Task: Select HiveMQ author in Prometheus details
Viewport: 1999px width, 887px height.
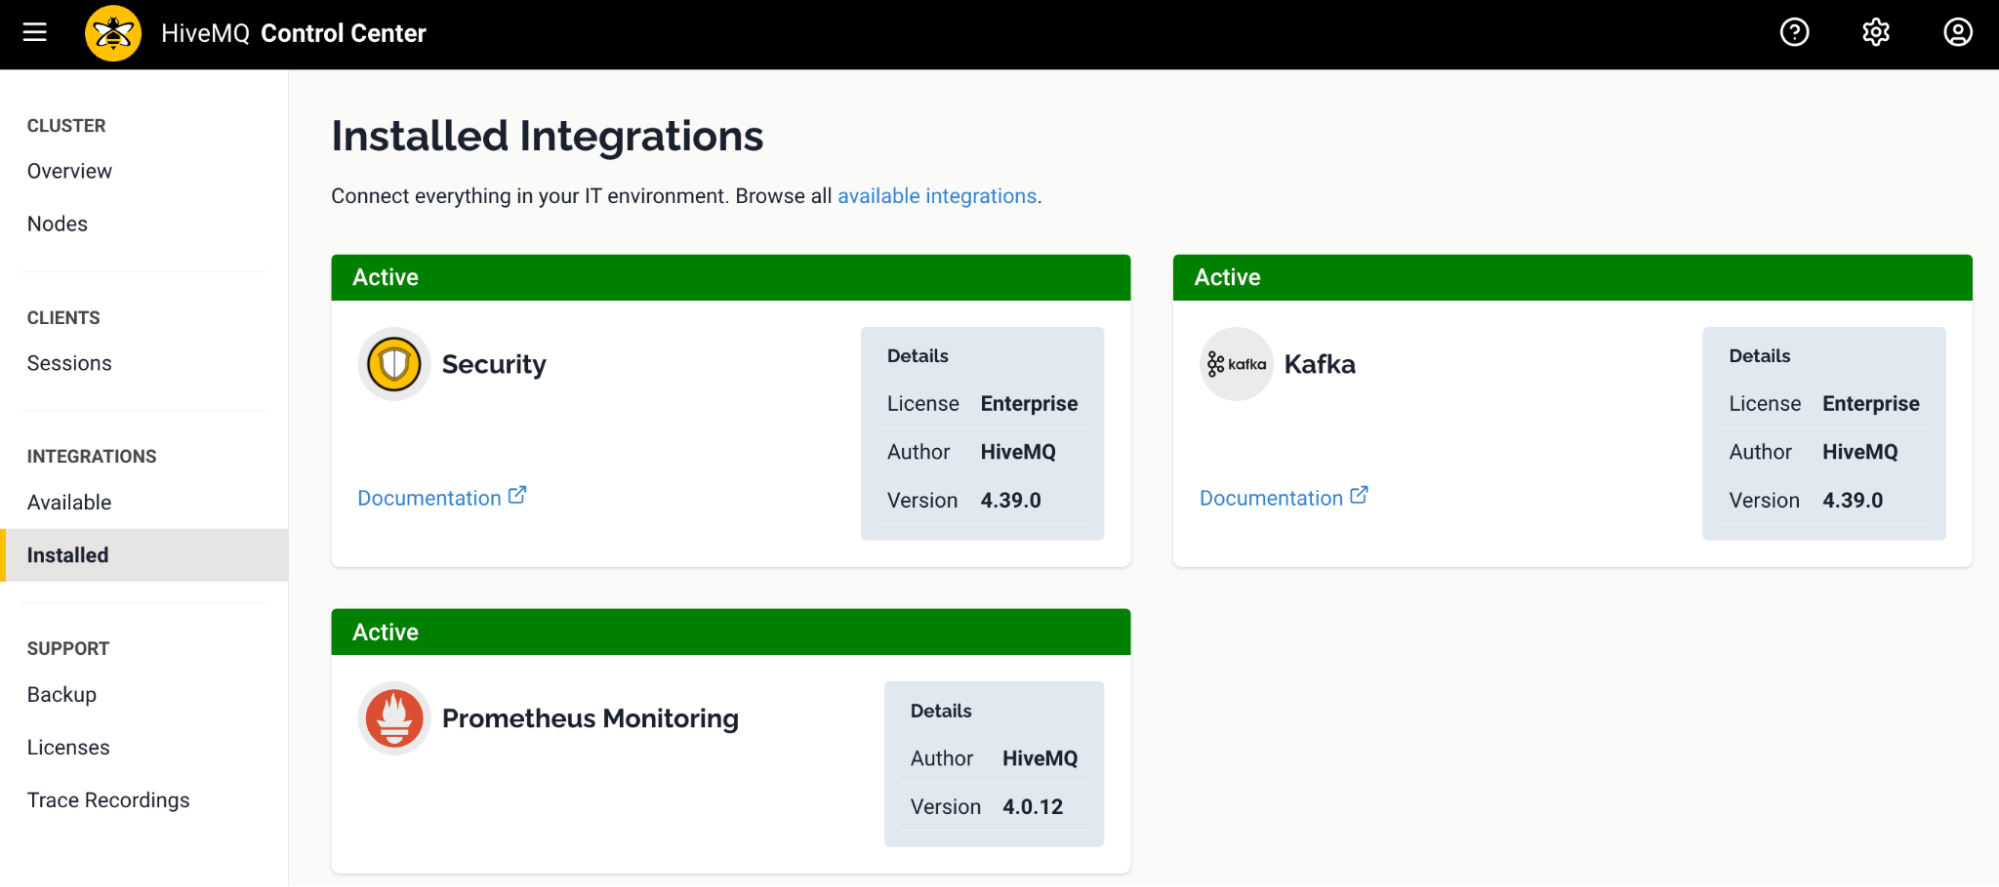Action: (1040, 759)
